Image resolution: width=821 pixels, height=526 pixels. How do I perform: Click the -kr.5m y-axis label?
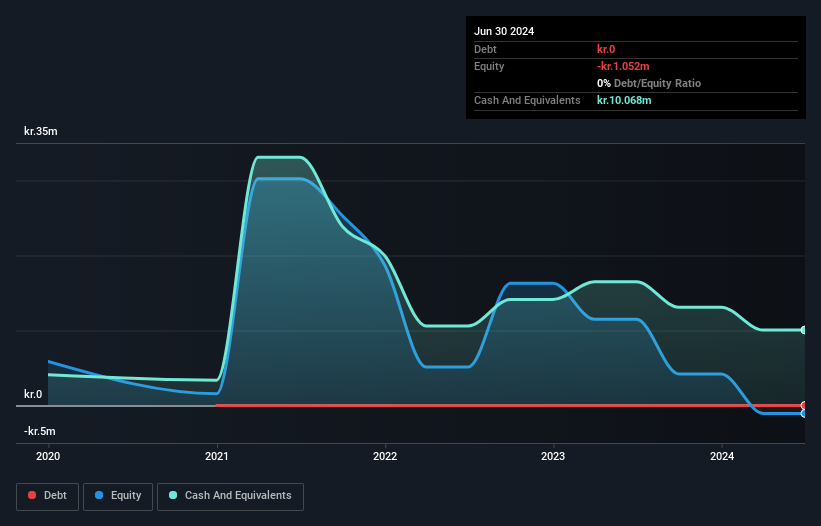[x=40, y=431]
